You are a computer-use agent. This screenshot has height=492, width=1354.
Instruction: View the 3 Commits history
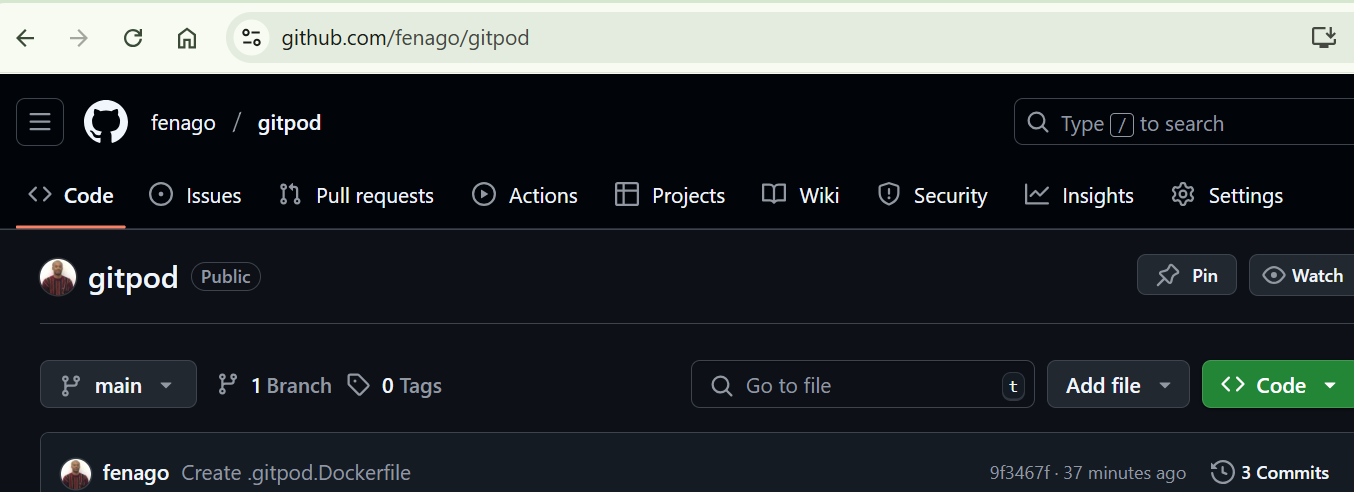tap(1270, 473)
